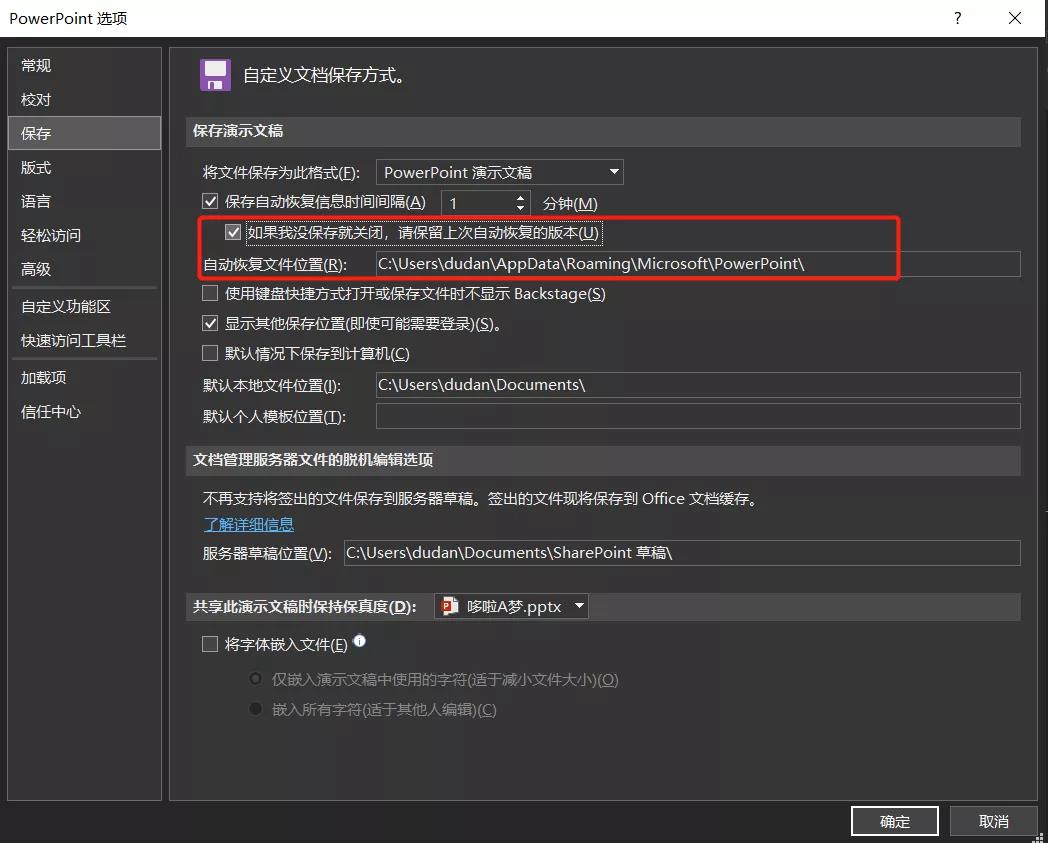
Task: Confirm settings with the 确定 button
Action: [894, 820]
